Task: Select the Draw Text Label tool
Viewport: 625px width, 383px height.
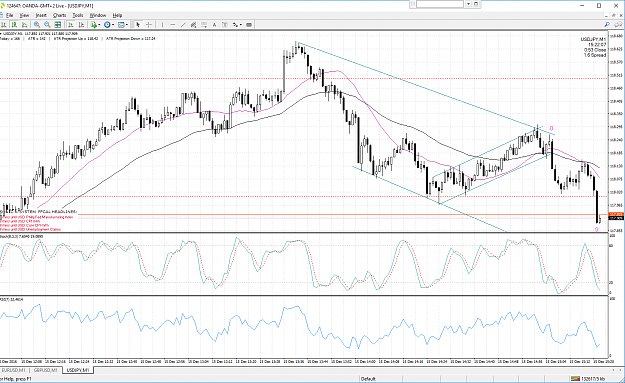Action: click(225, 25)
